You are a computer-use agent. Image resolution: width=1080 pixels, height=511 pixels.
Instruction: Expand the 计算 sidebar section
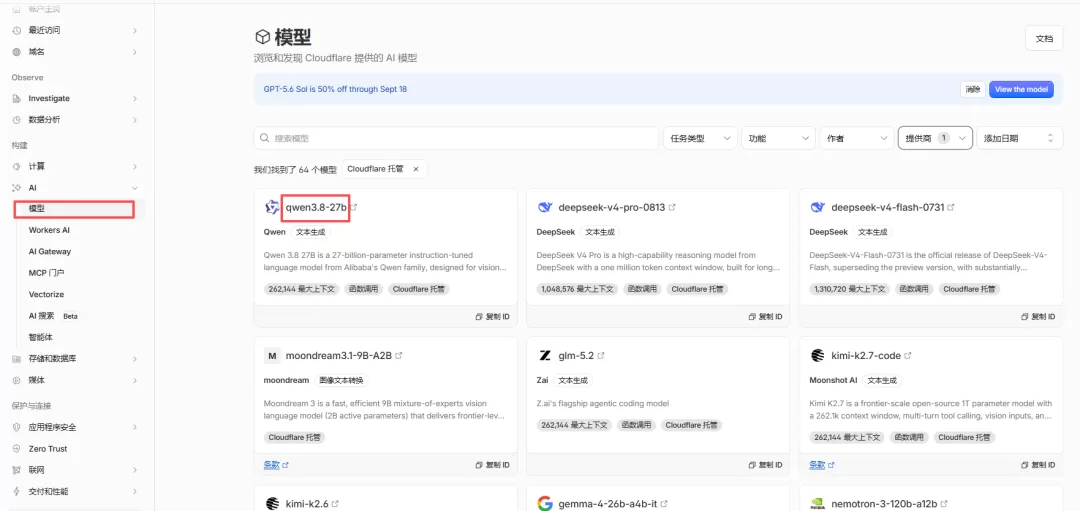(x=135, y=167)
